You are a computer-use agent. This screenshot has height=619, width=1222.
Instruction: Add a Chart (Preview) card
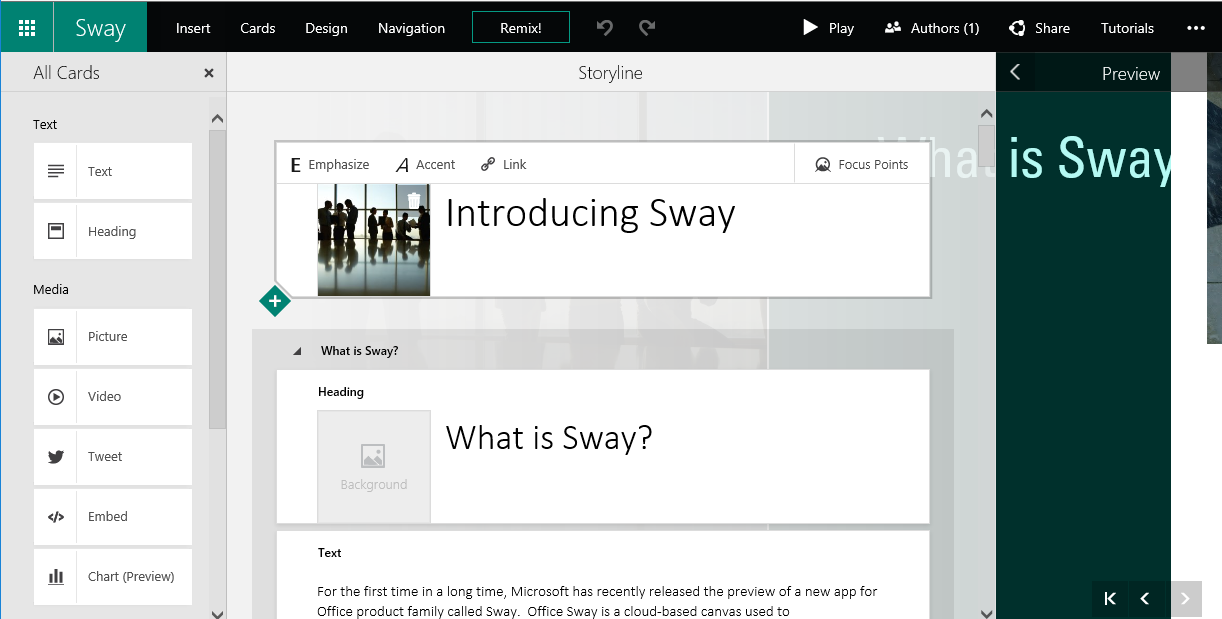[112, 576]
